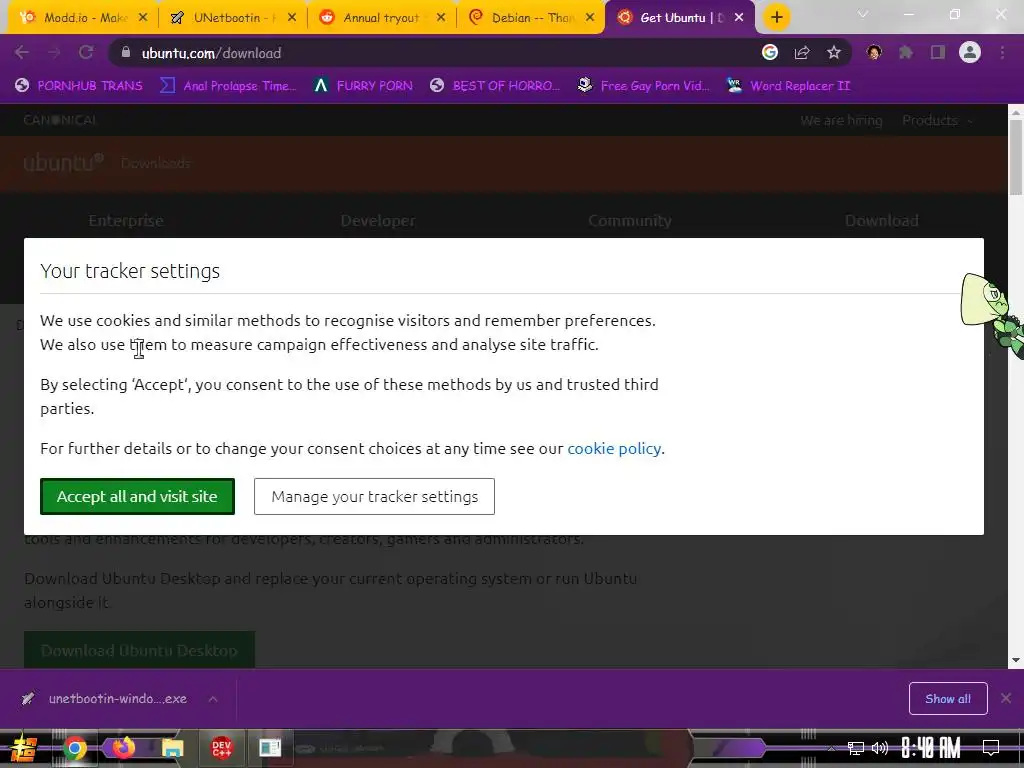
Task: Click the taskbar clock 8:48 AM
Action: pos(931,748)
